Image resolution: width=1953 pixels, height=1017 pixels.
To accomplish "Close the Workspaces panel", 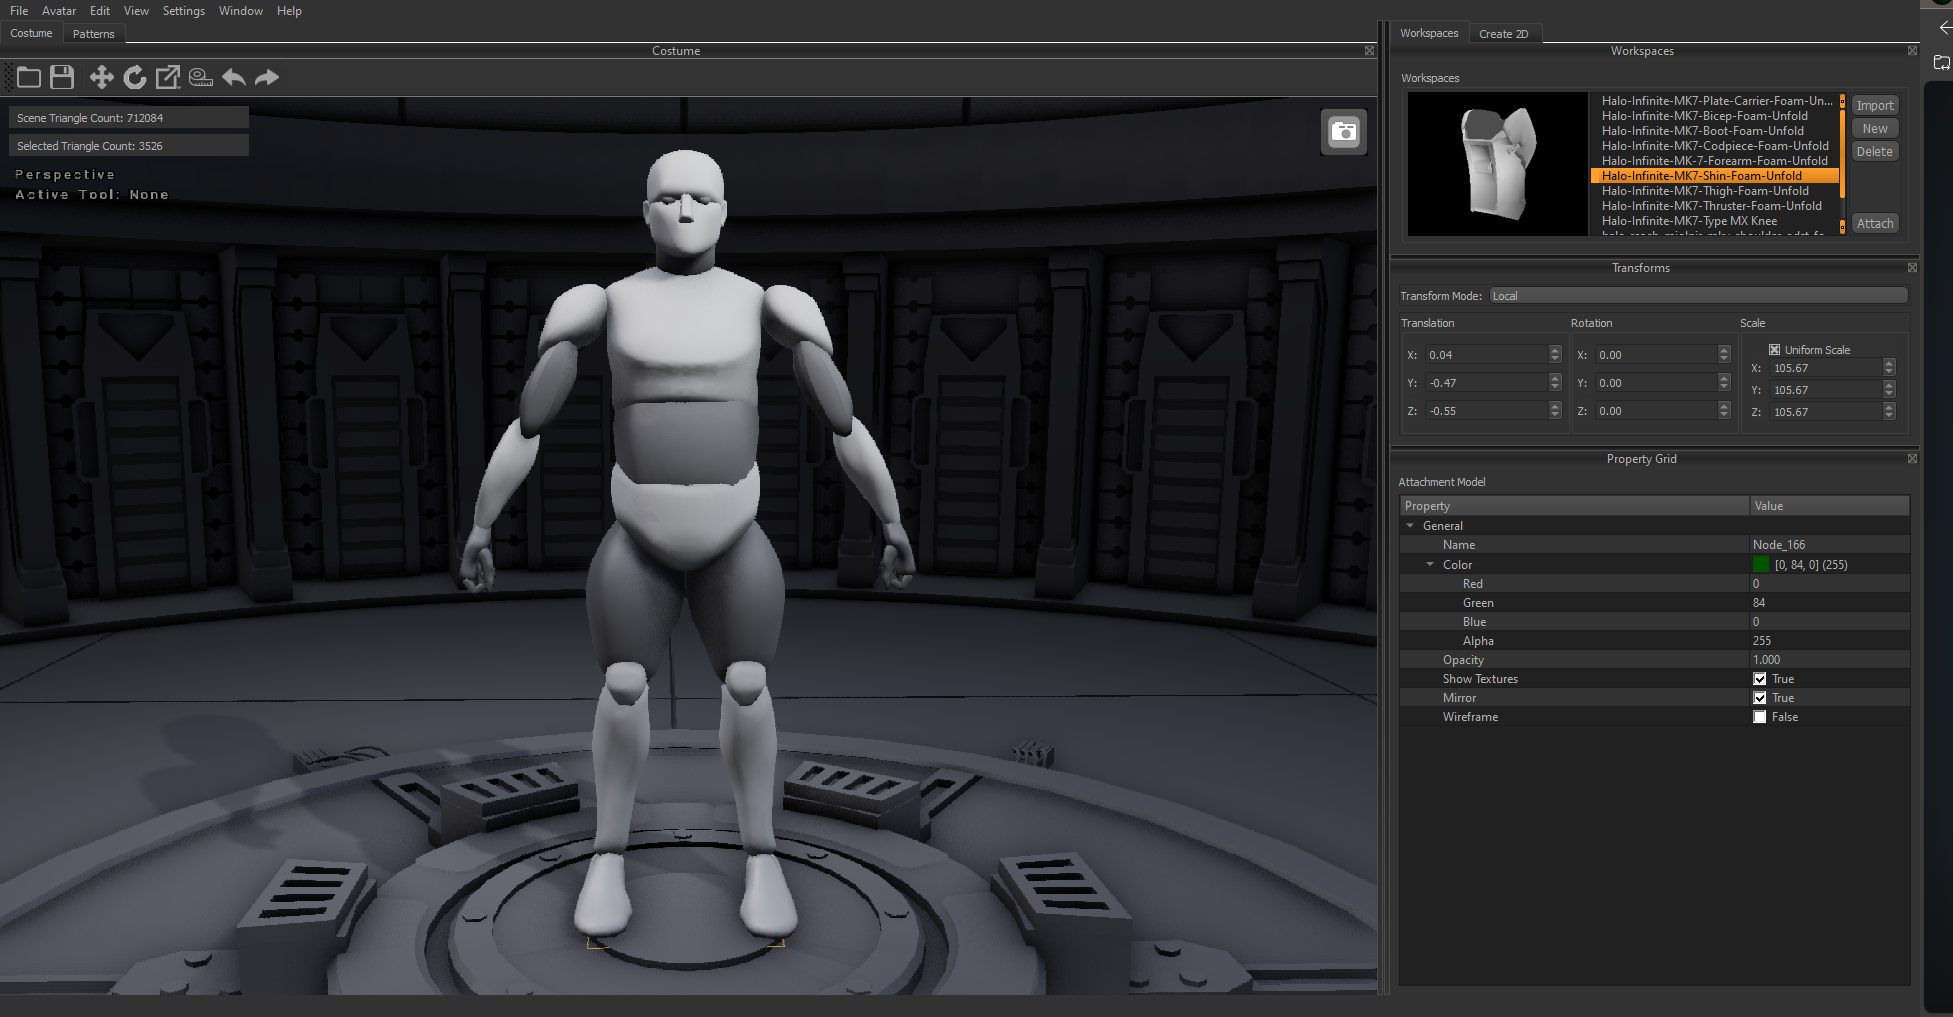I will point(1912,50).
